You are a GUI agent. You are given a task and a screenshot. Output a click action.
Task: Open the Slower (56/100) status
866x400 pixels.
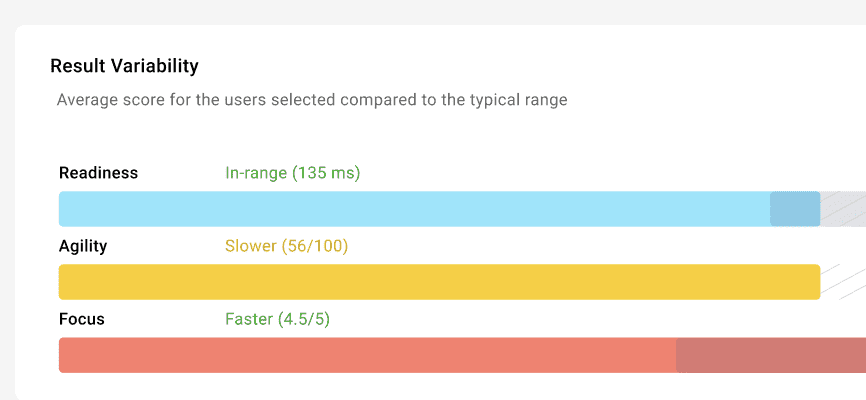click(287, 246)
